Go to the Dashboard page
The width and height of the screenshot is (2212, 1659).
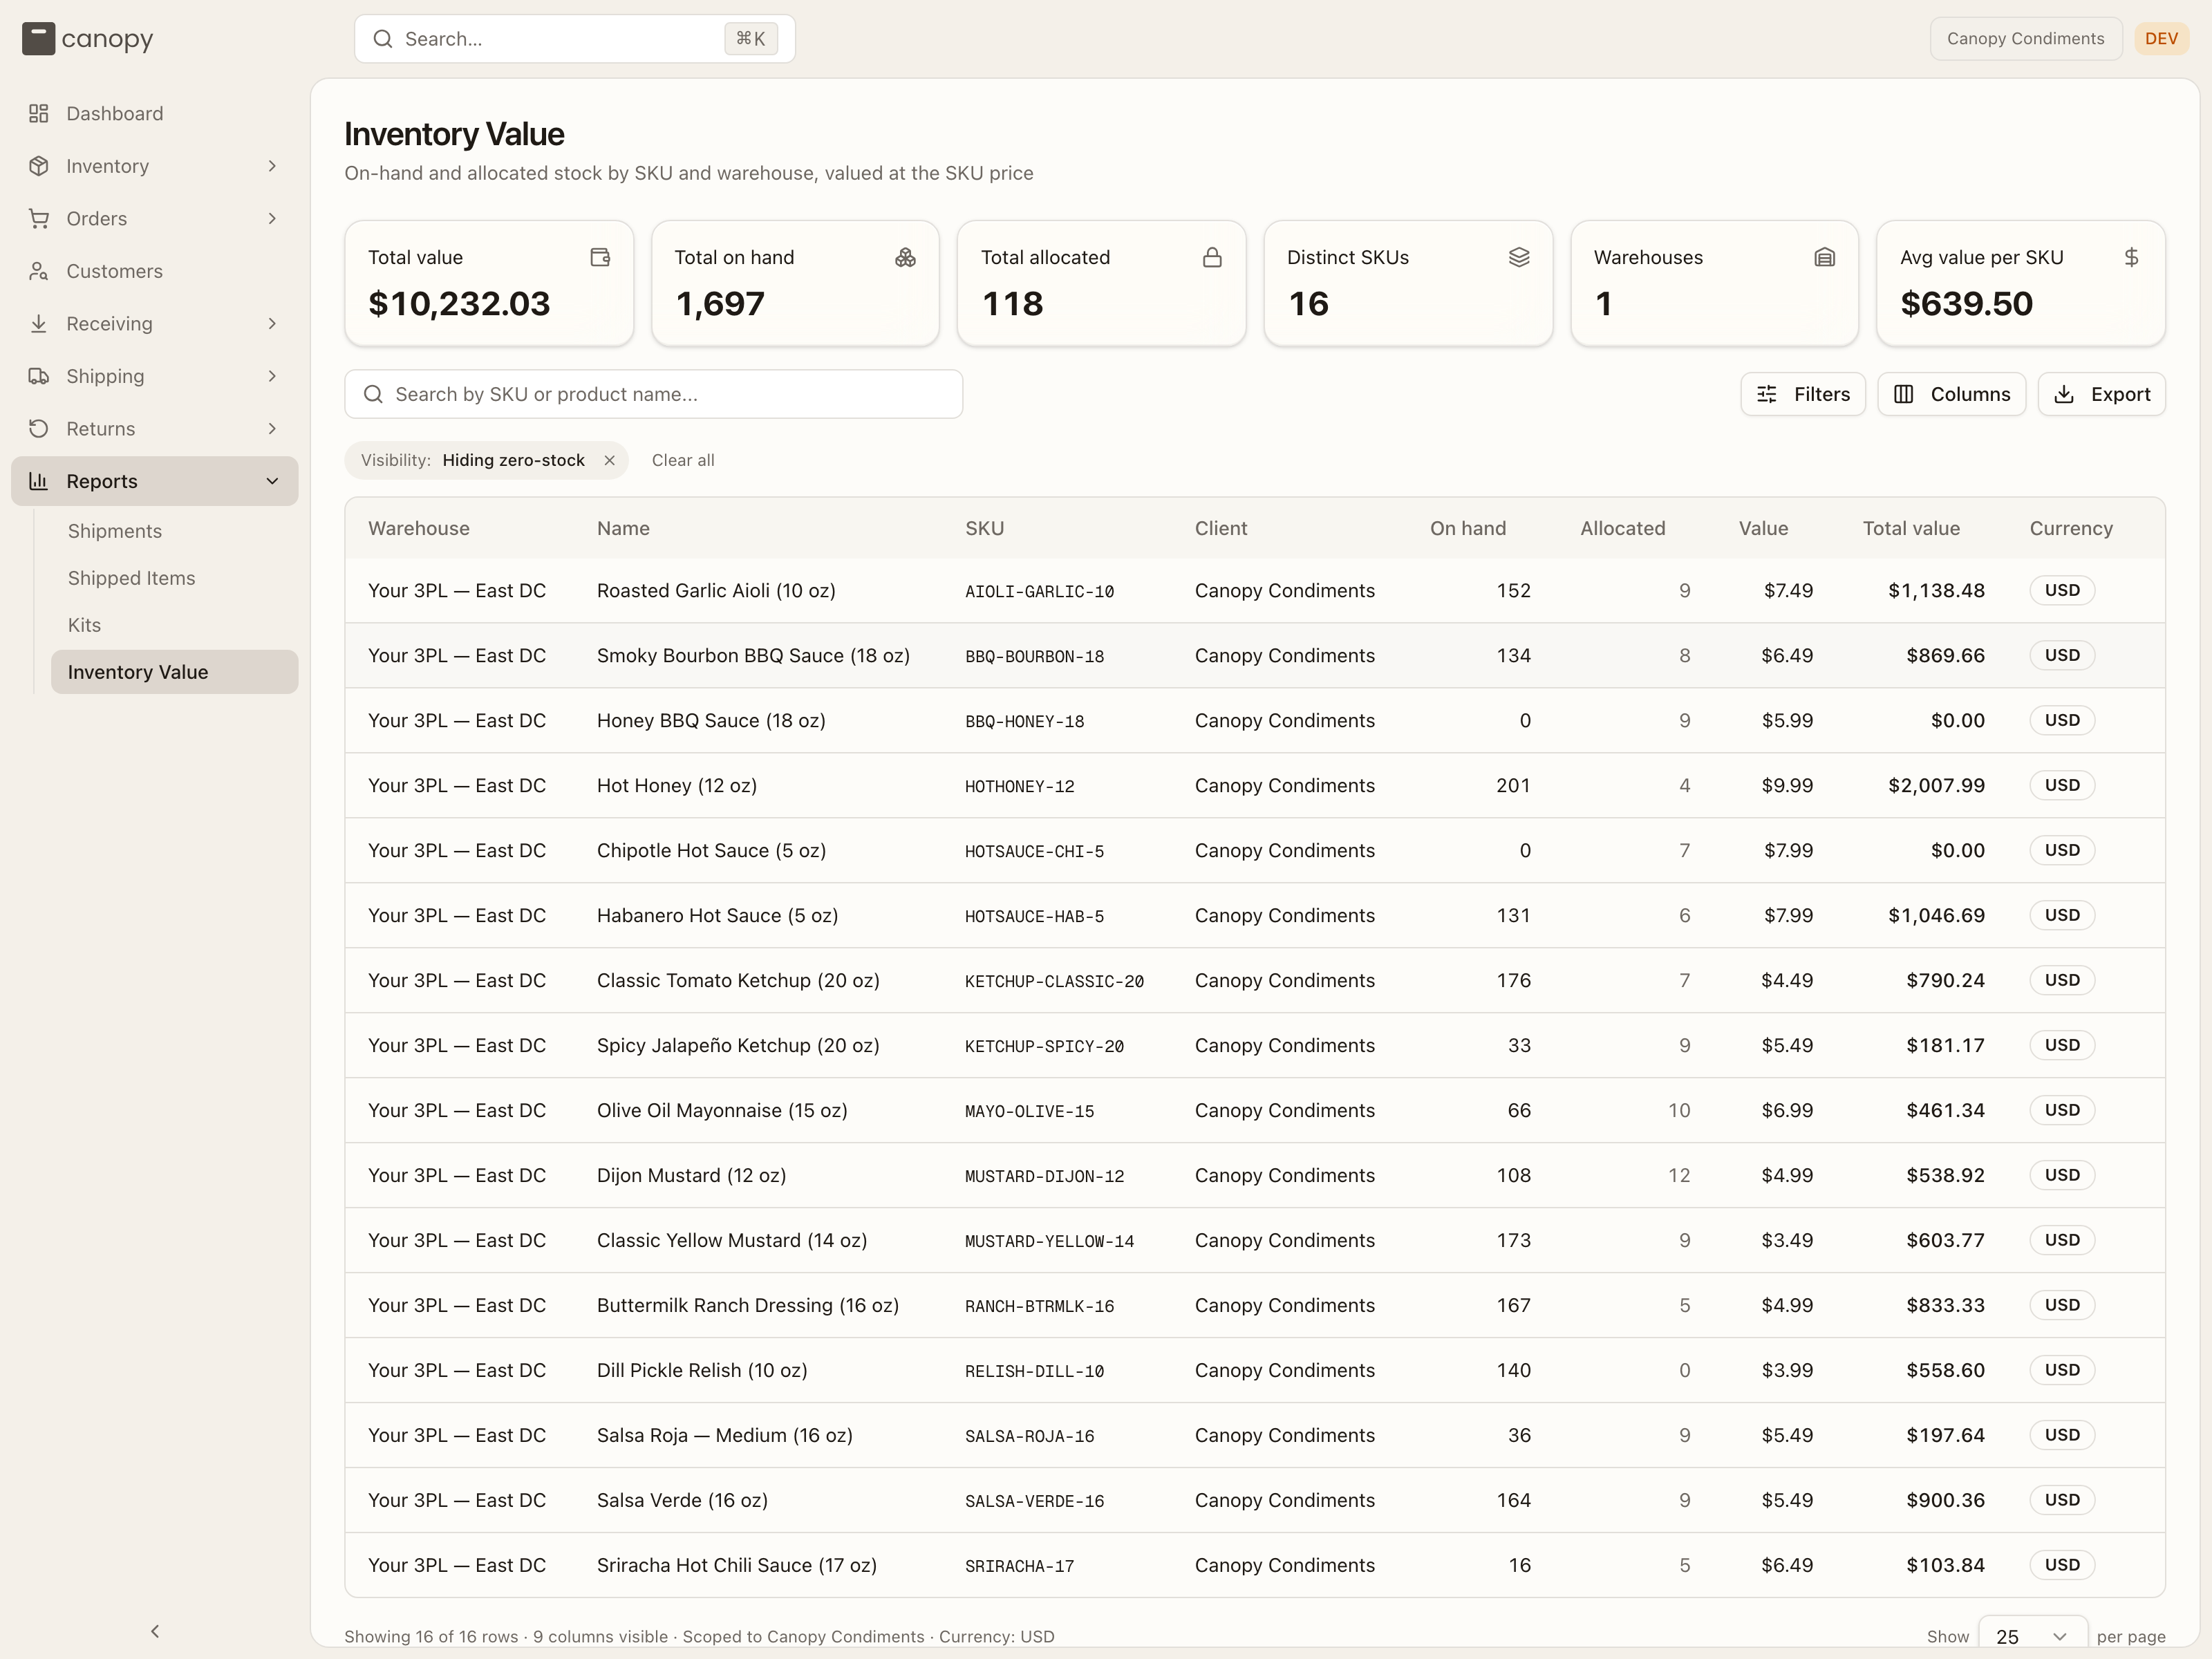click(155, 114)
